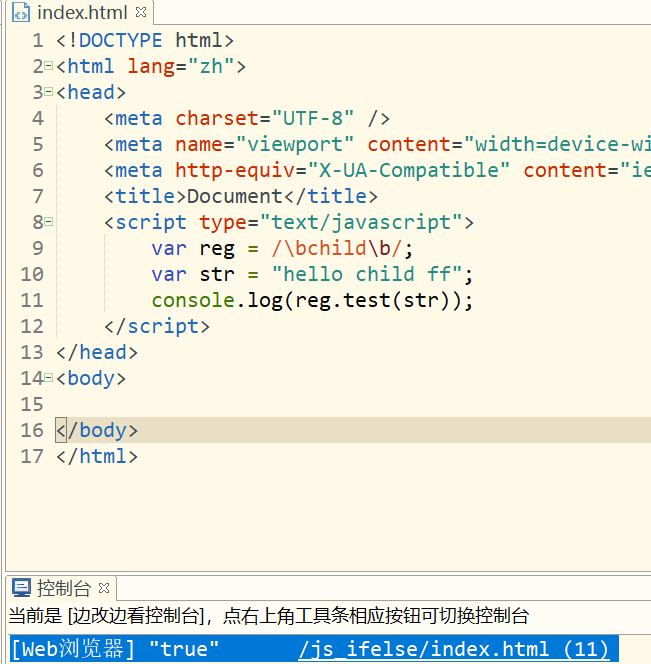651x664 pixels.
Task: Click the http-equiv="X-UA-Compatible" attribute text
Action: pos(343,170)
